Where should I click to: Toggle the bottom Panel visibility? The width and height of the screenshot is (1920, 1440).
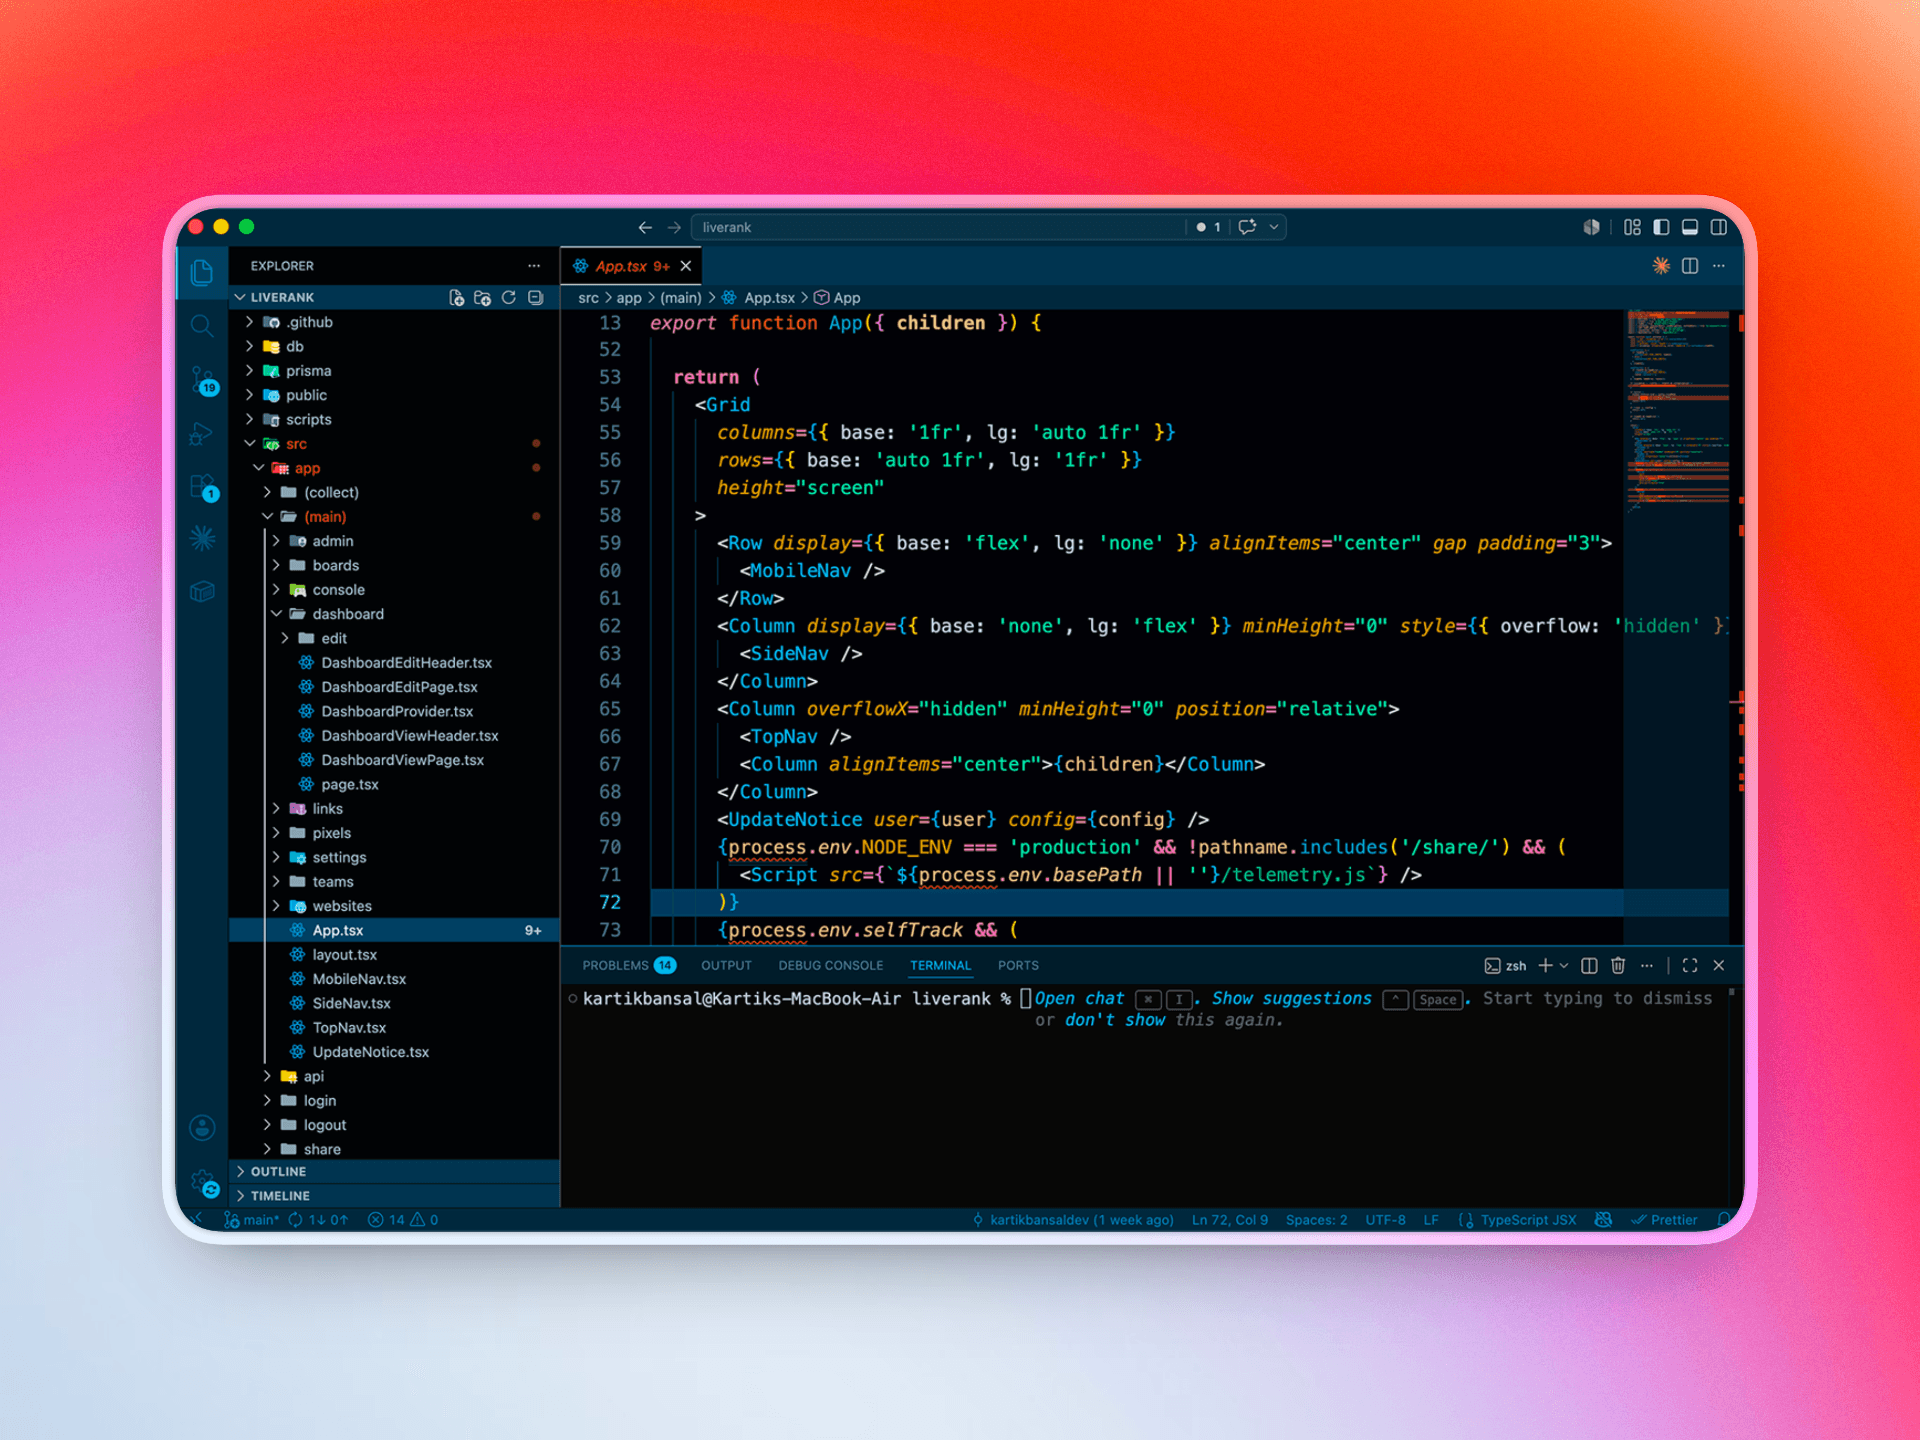[1690, 228]
